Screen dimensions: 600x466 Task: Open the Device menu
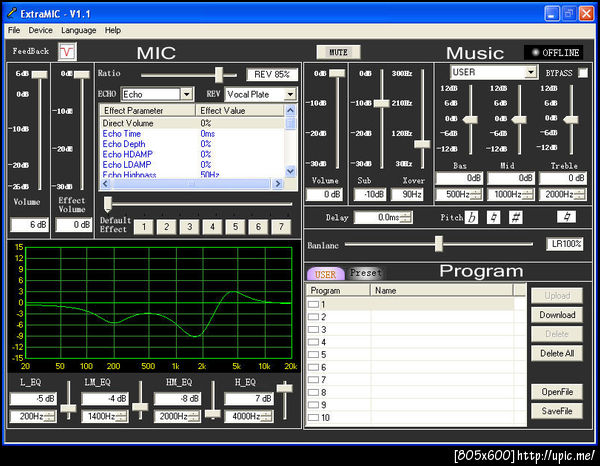click(x=40, y=30)
